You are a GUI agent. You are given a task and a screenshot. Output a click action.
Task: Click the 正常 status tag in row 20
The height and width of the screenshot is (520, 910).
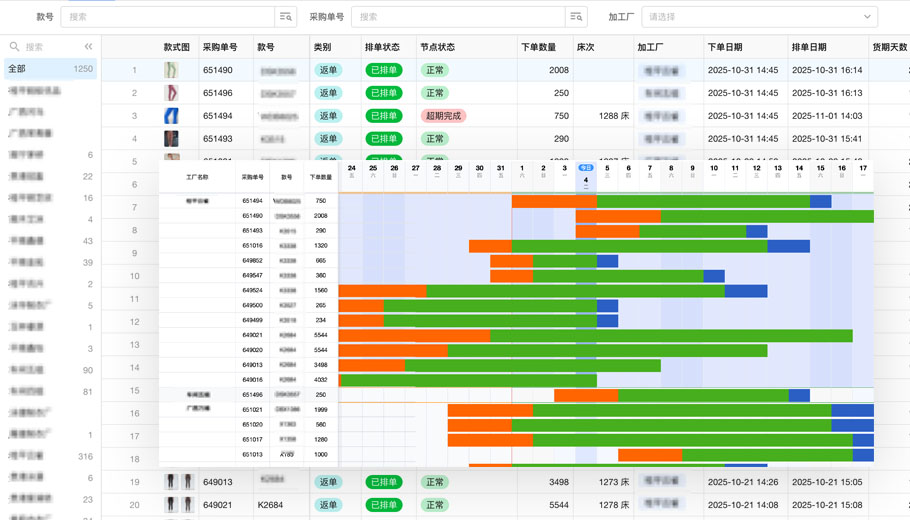pyautogui.click(x=434, y=505)
